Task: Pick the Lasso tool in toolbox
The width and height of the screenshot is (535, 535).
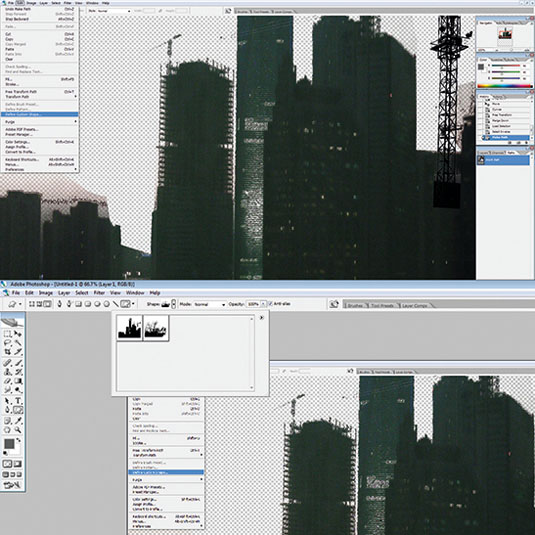Action: (x=7, y=343)
